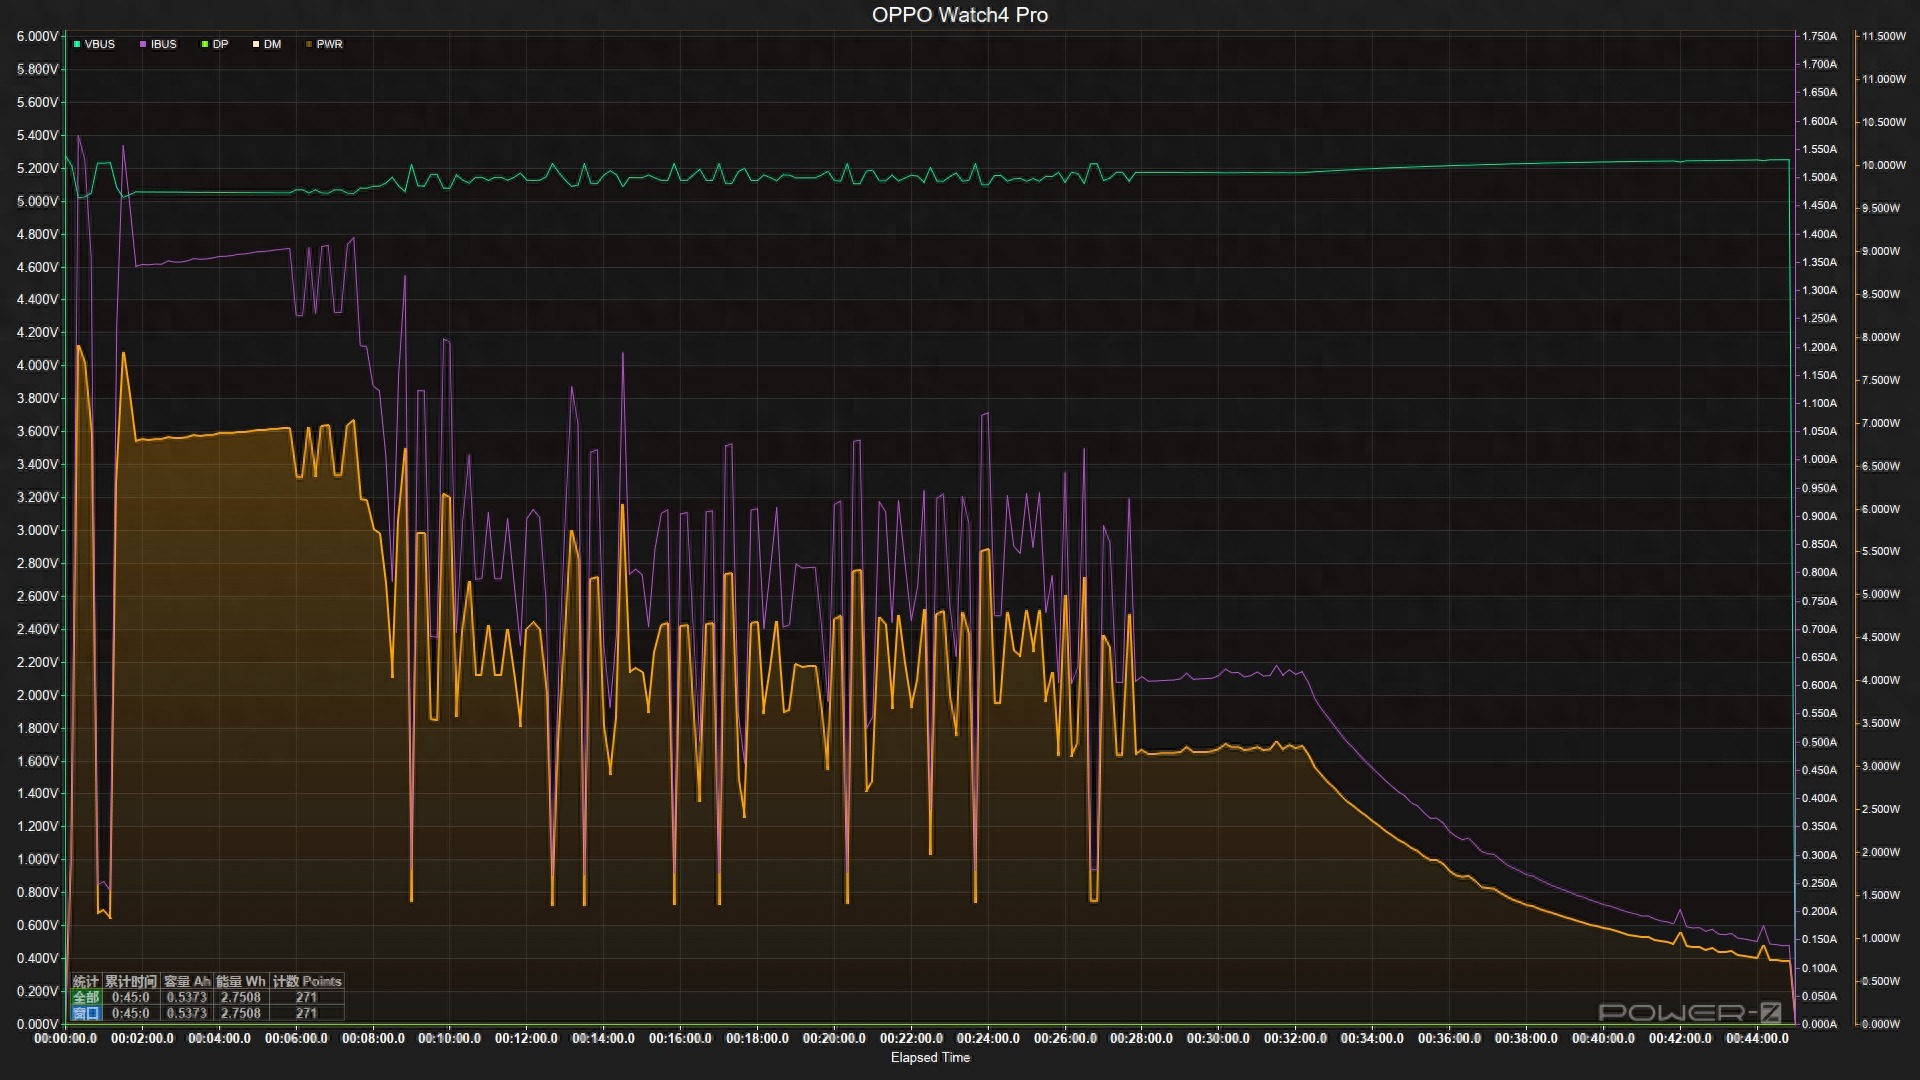Toggle the DP series in the legend
1920x1080 pixels.
(215, 44)
